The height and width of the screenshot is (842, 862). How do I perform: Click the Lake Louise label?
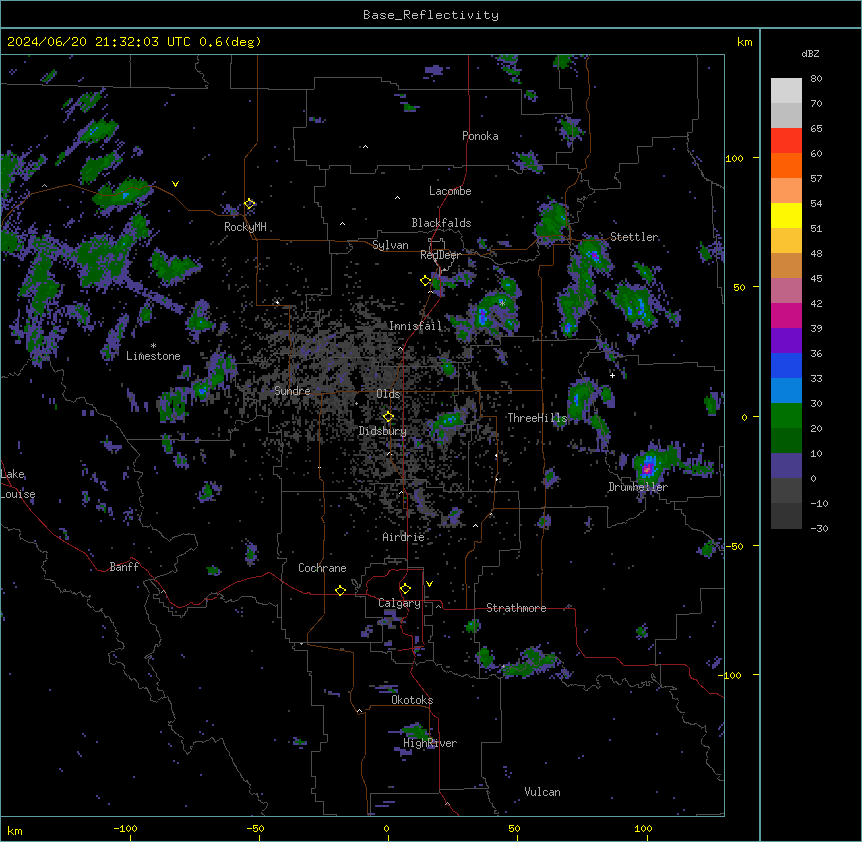coord(16,484)
